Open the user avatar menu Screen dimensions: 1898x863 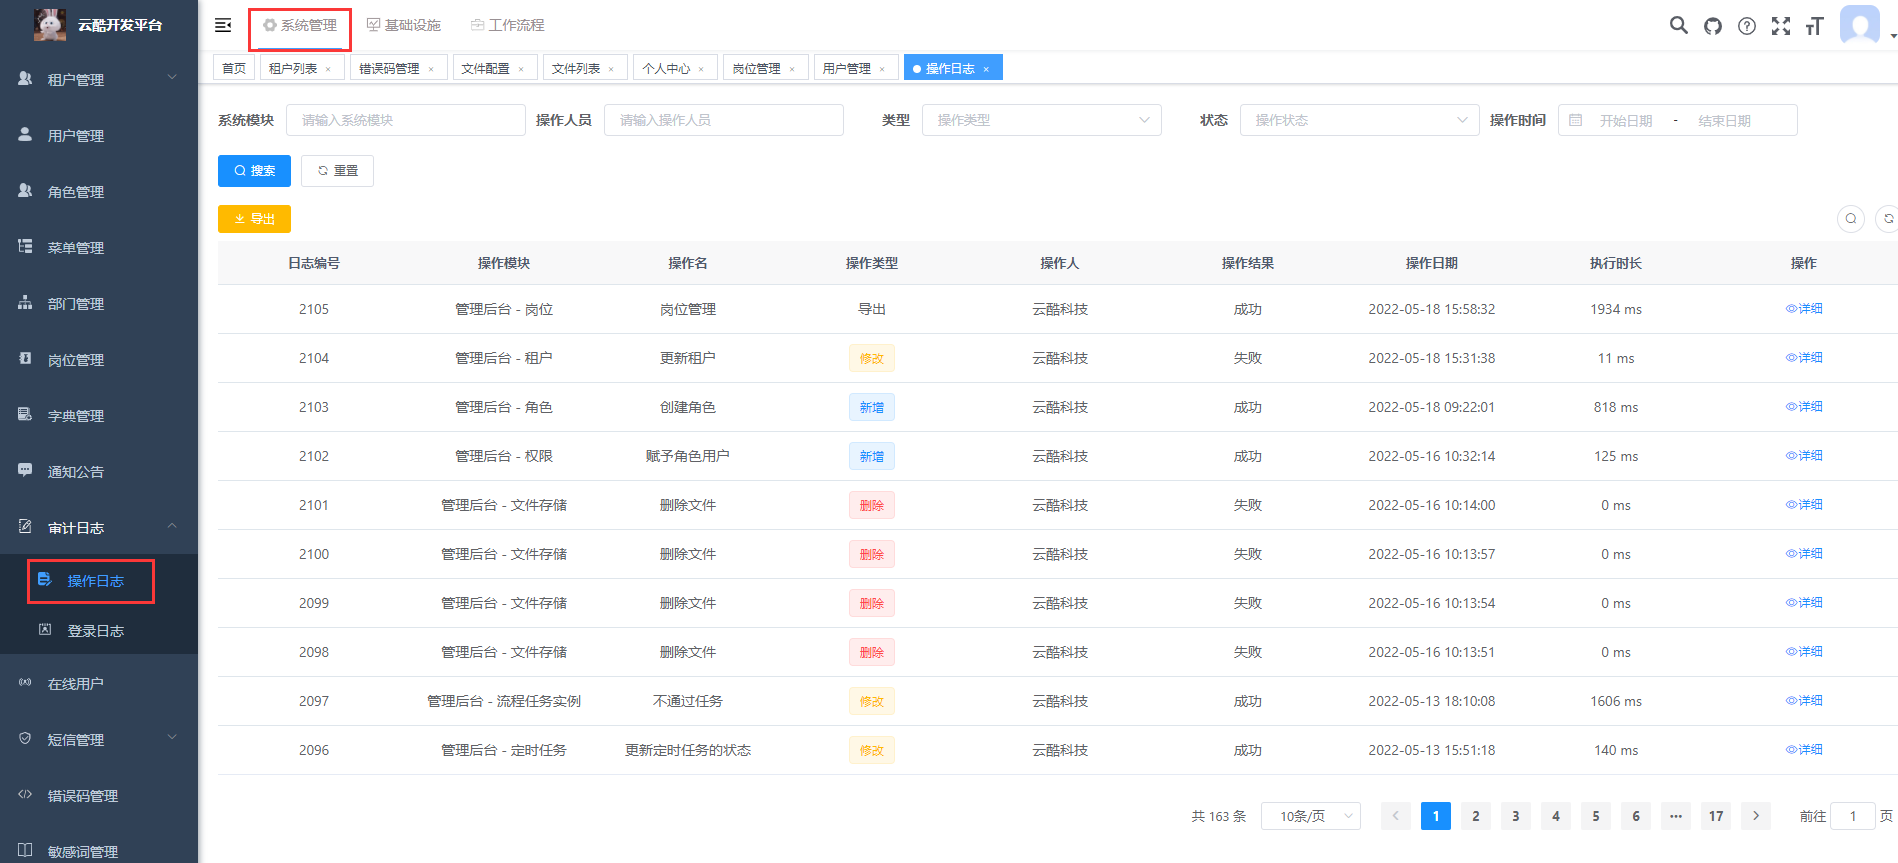click(1860, 25)
